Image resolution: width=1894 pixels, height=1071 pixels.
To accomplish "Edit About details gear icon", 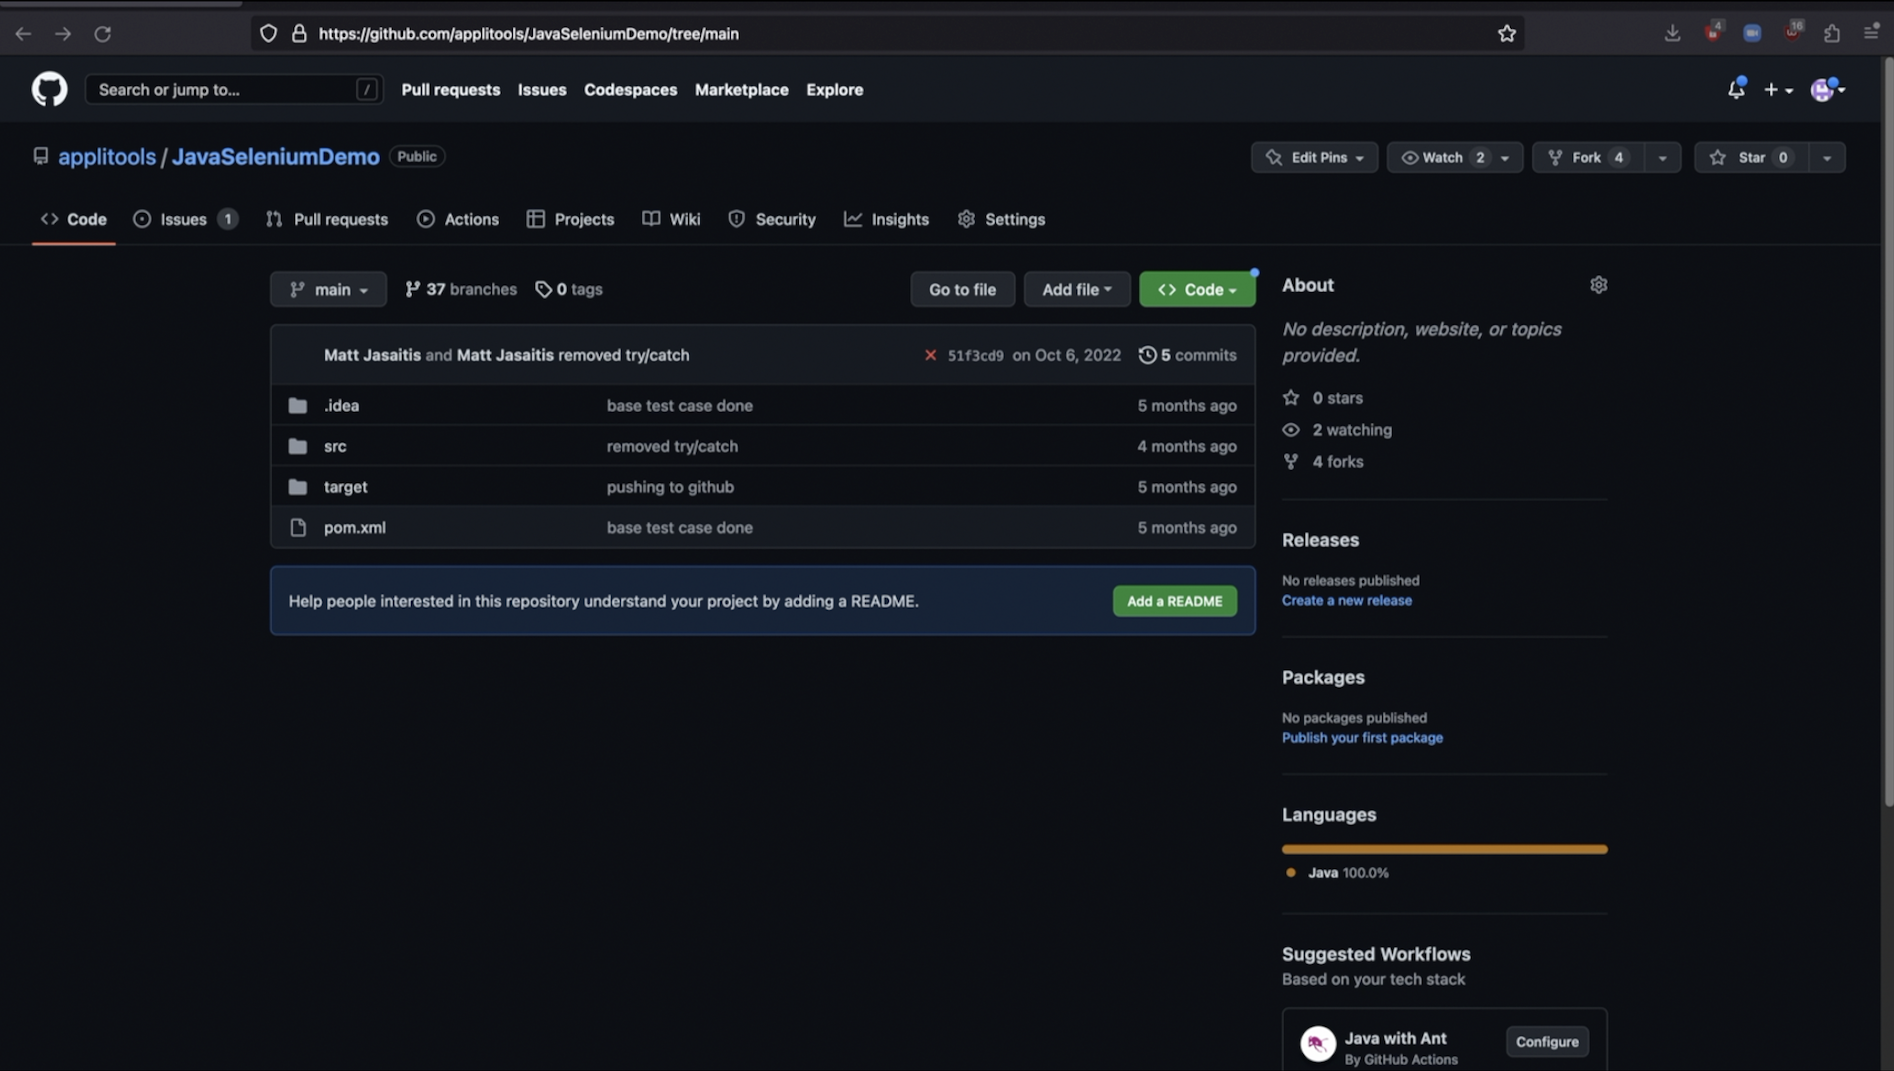I will click(1598, 285).
